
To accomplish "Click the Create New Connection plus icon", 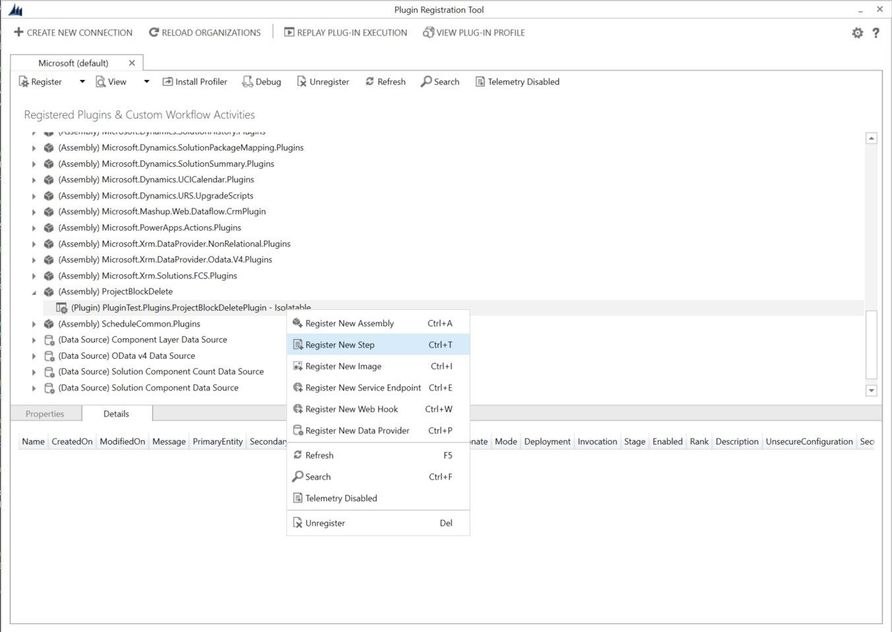I will point(19,32).
